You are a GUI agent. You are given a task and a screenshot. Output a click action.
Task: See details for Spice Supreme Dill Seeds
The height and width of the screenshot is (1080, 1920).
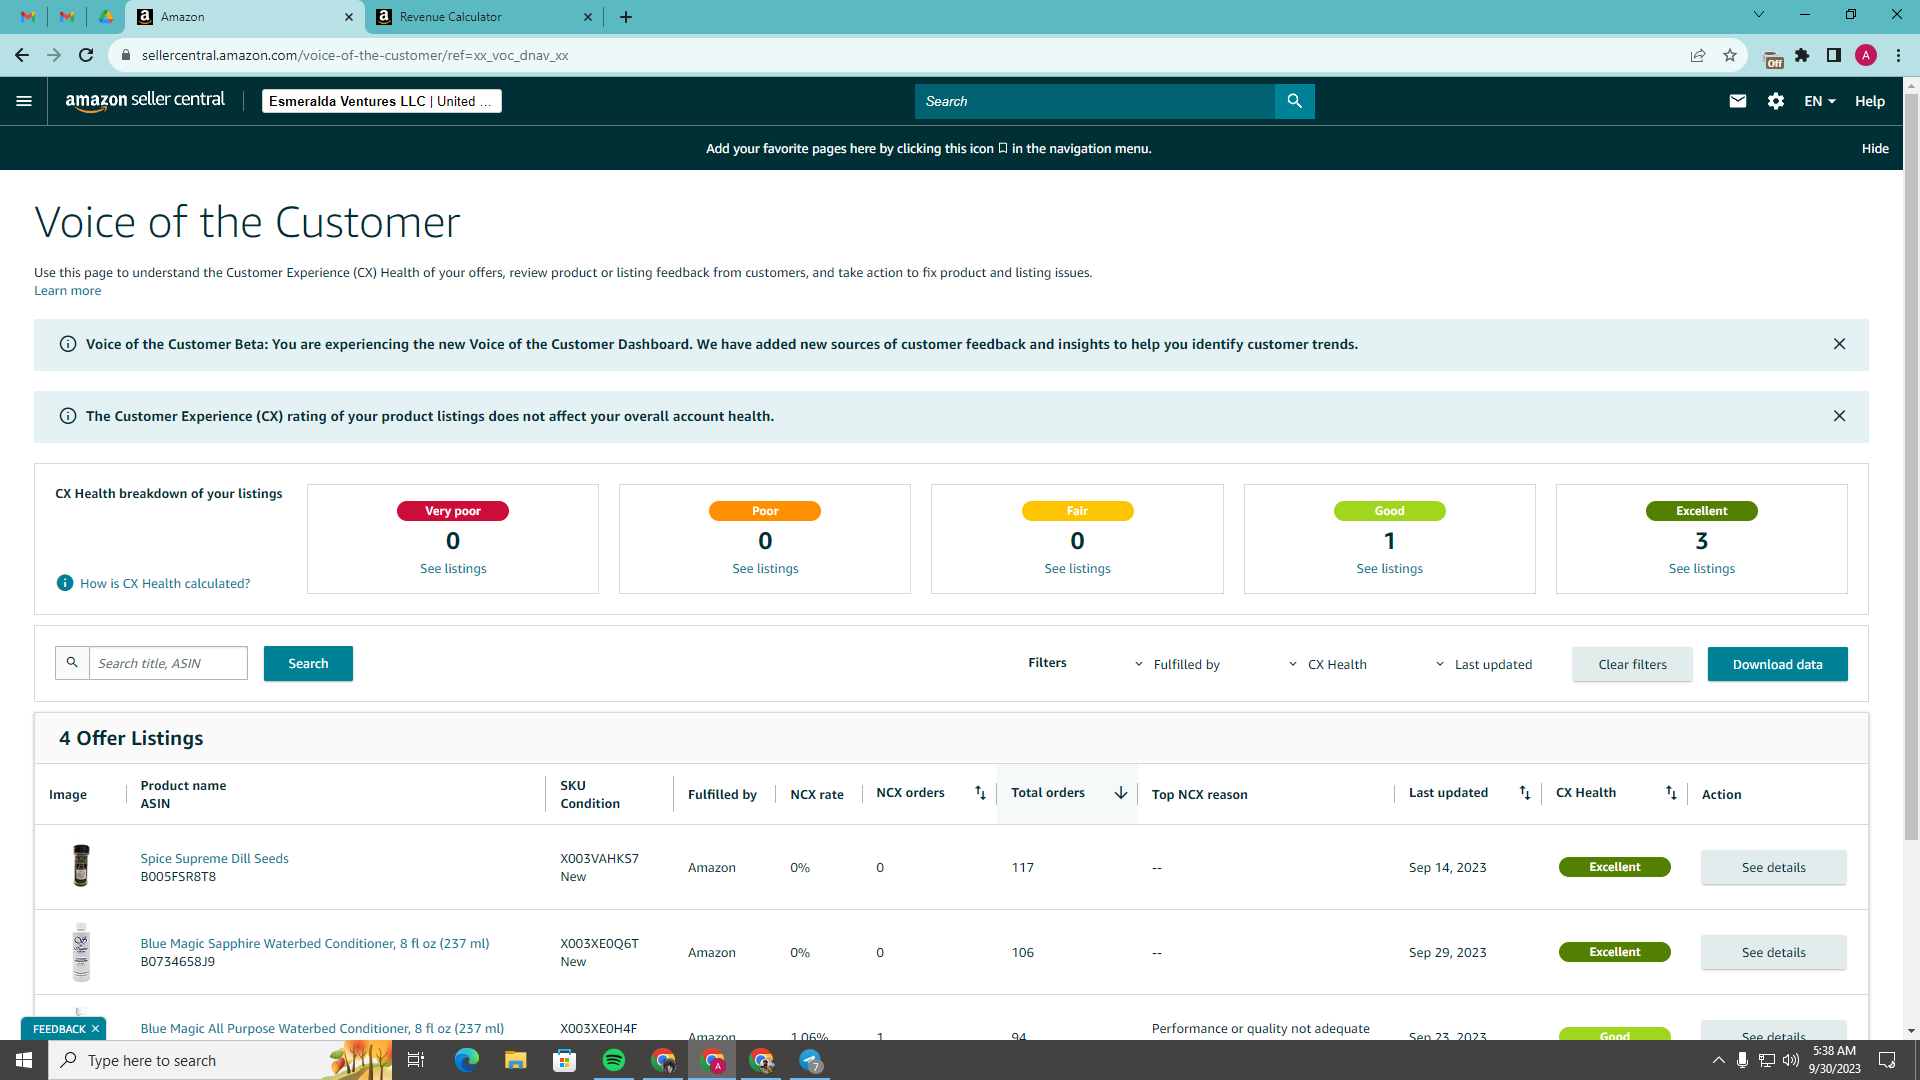click(1773, 868)
